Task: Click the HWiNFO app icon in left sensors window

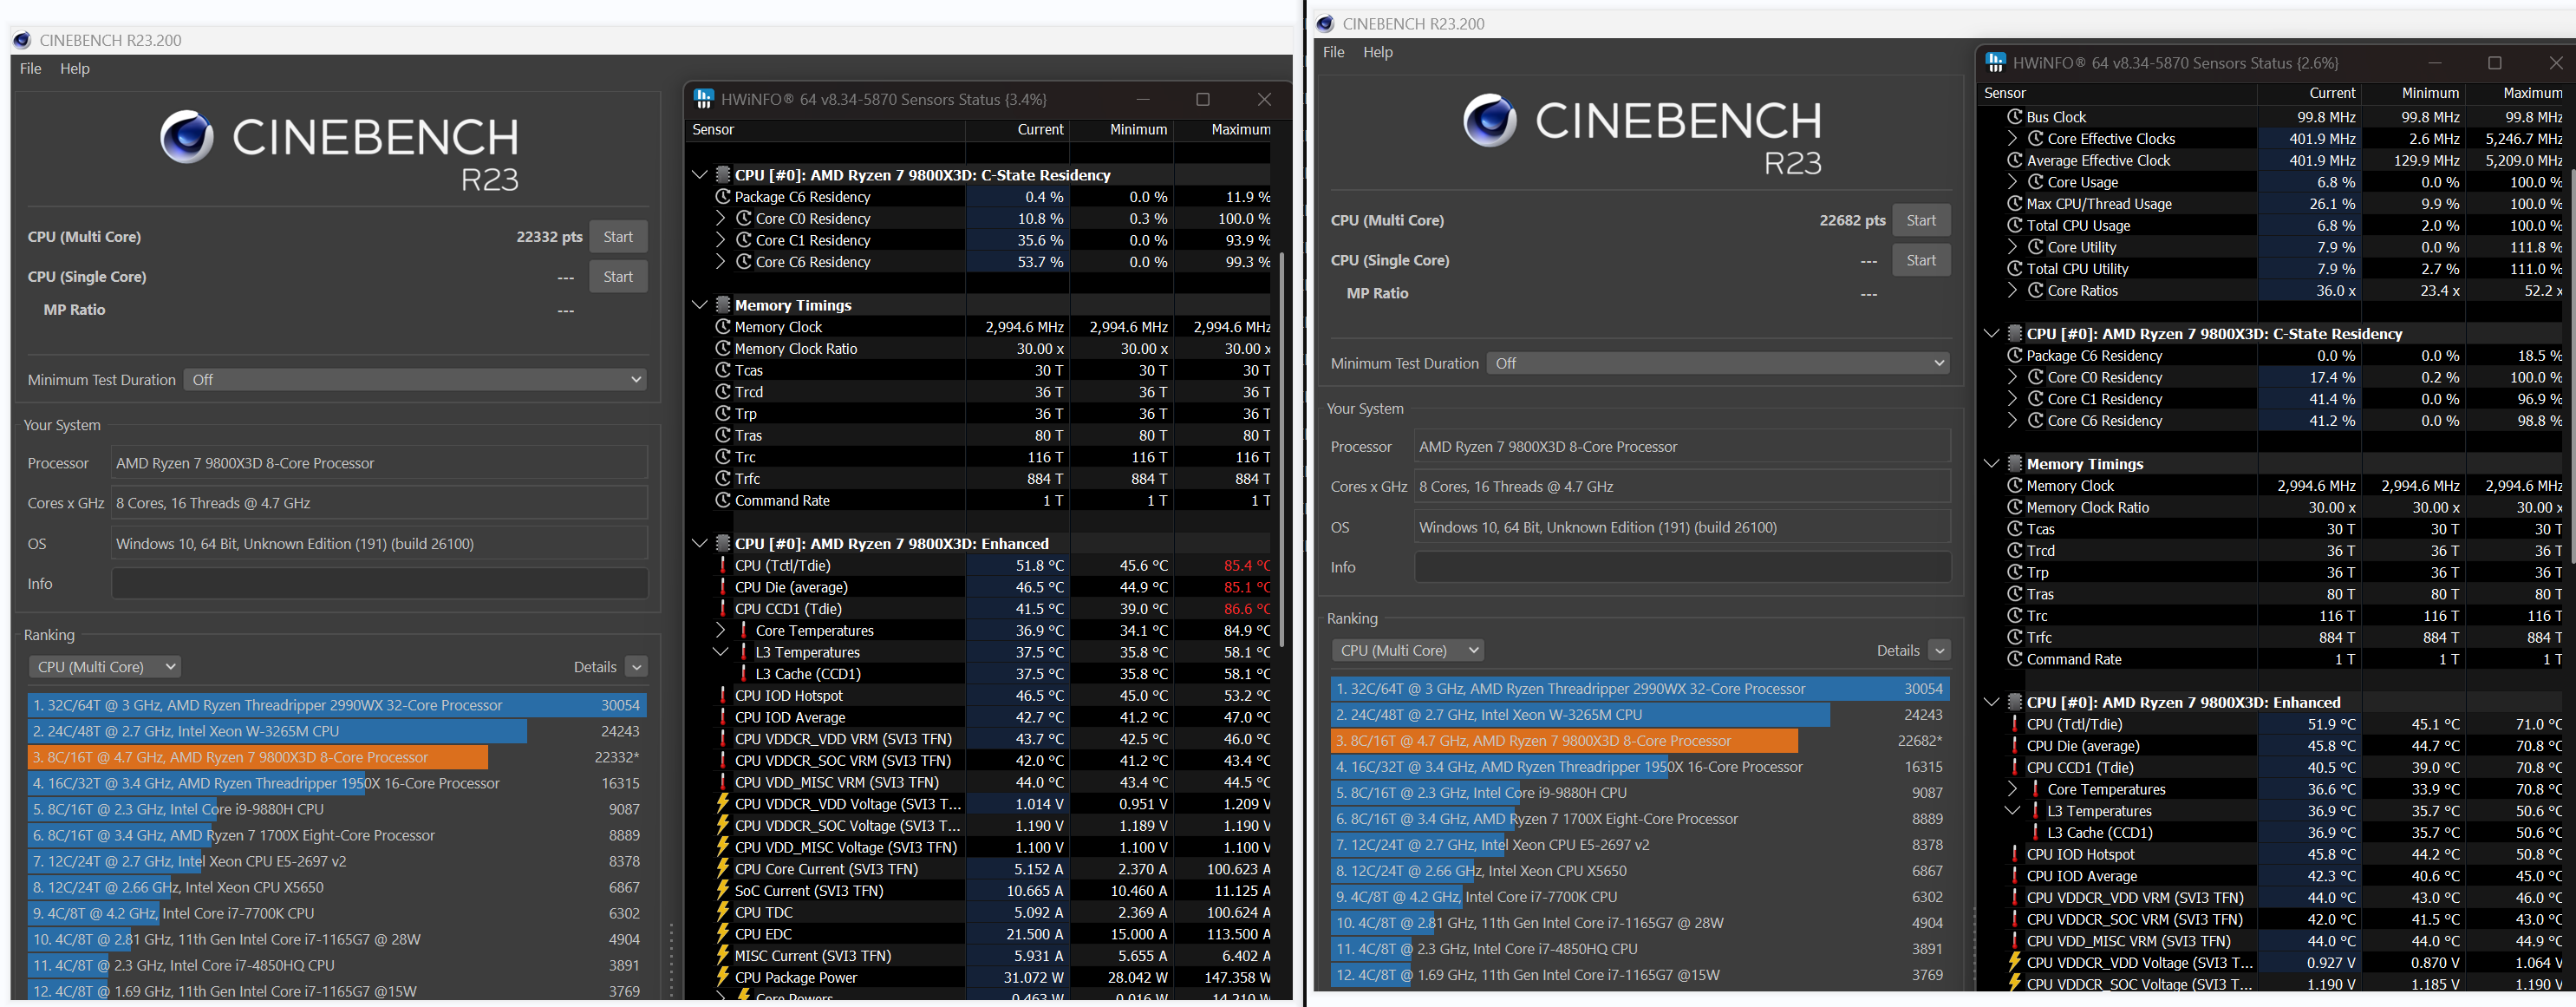Action: [x=703, y=99]
